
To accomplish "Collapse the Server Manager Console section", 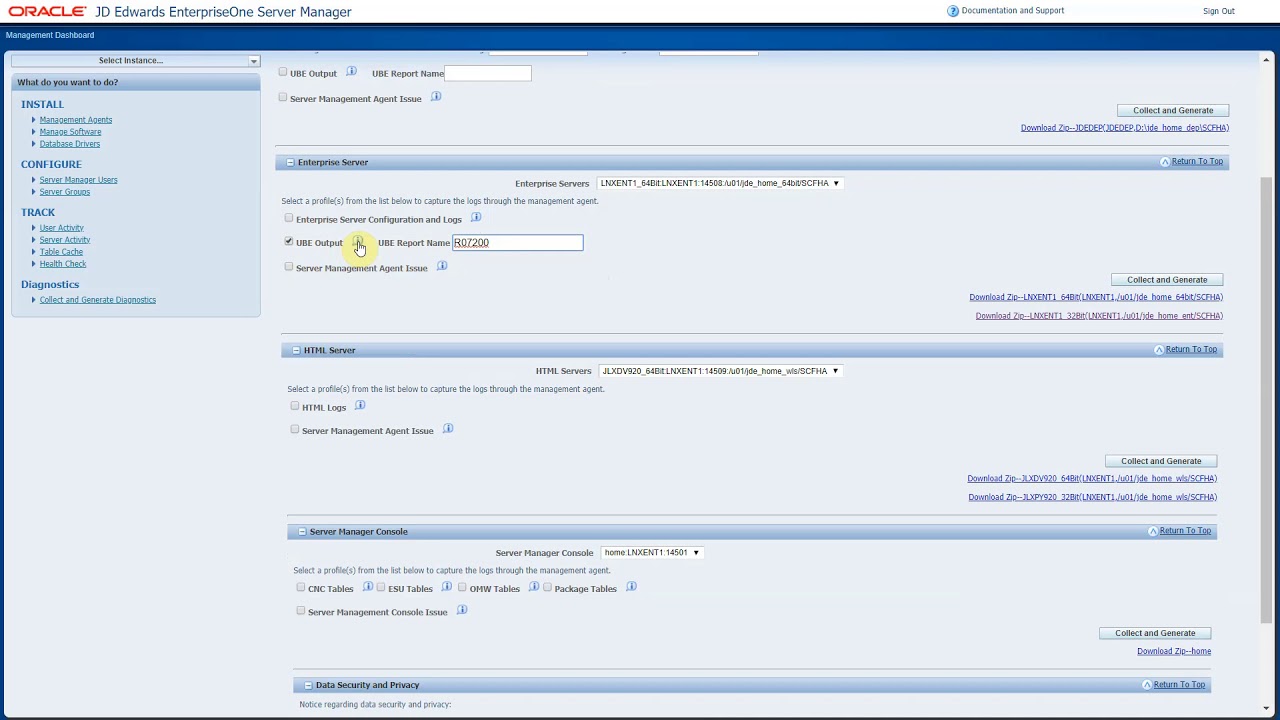I will (x=302, y=532).
